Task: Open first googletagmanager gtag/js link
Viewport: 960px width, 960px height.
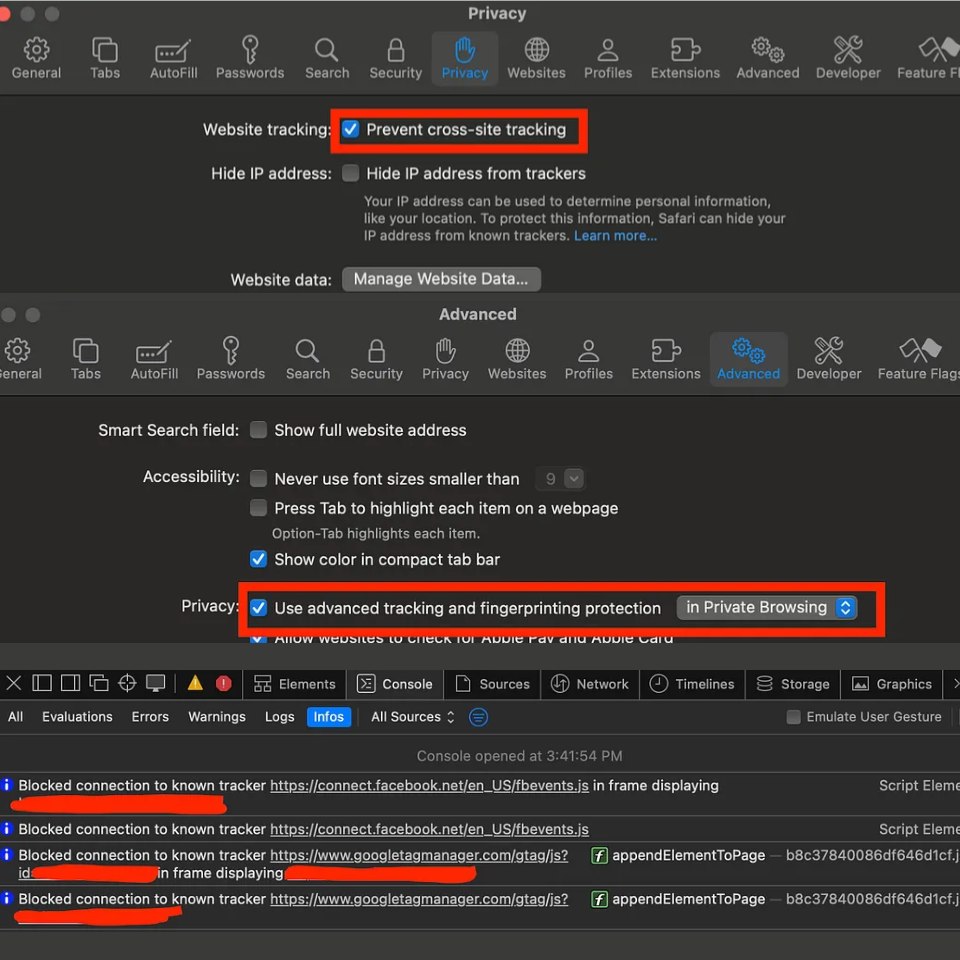Action: (419, 855)
